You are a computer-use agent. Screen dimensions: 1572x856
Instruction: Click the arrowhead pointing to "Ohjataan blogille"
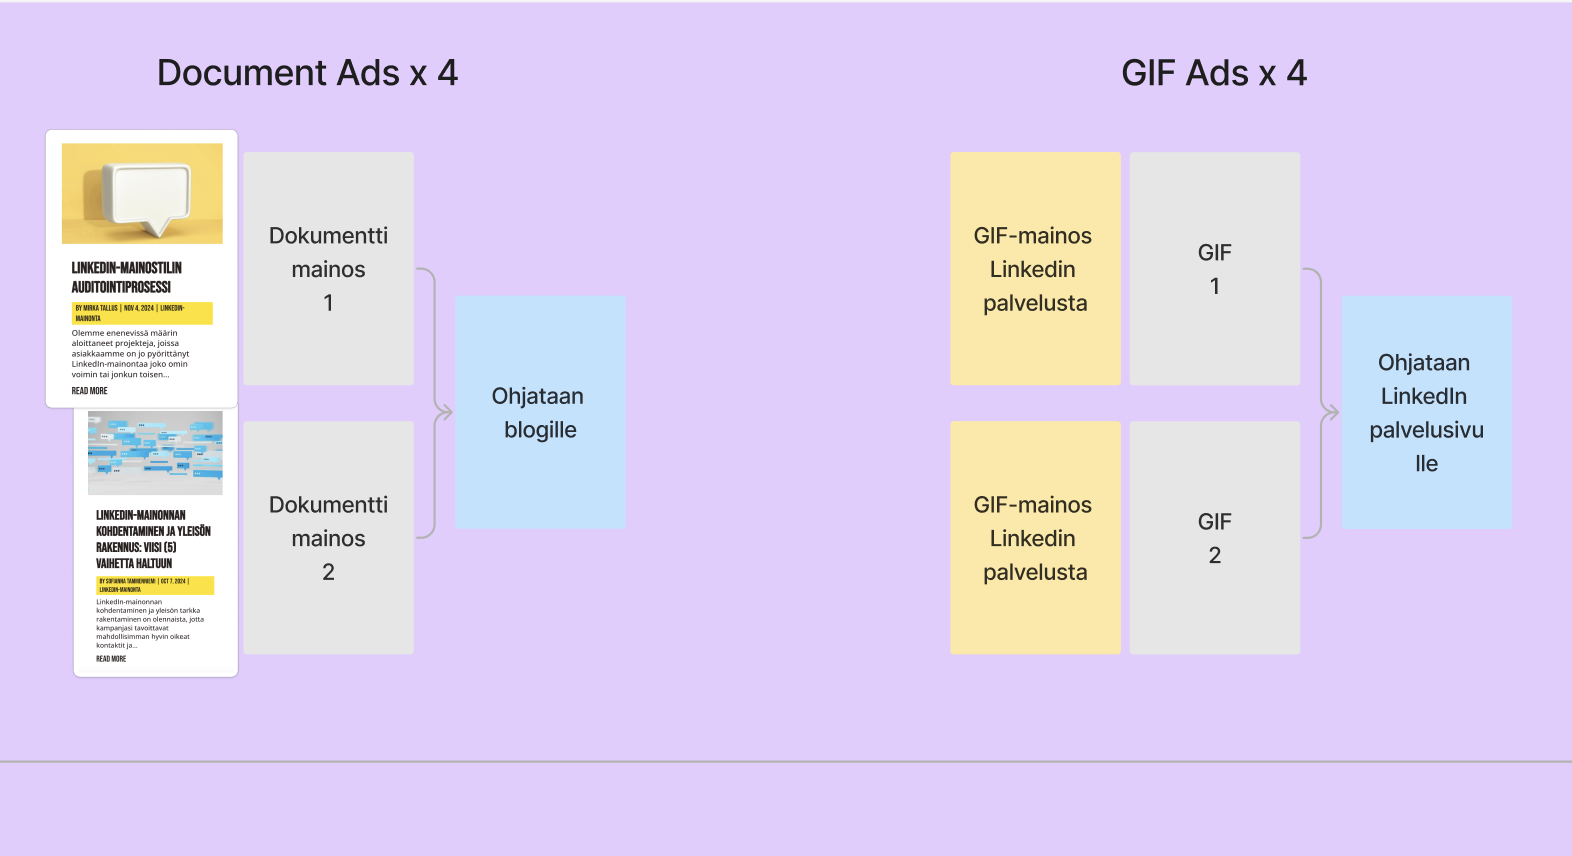[446, 412]
